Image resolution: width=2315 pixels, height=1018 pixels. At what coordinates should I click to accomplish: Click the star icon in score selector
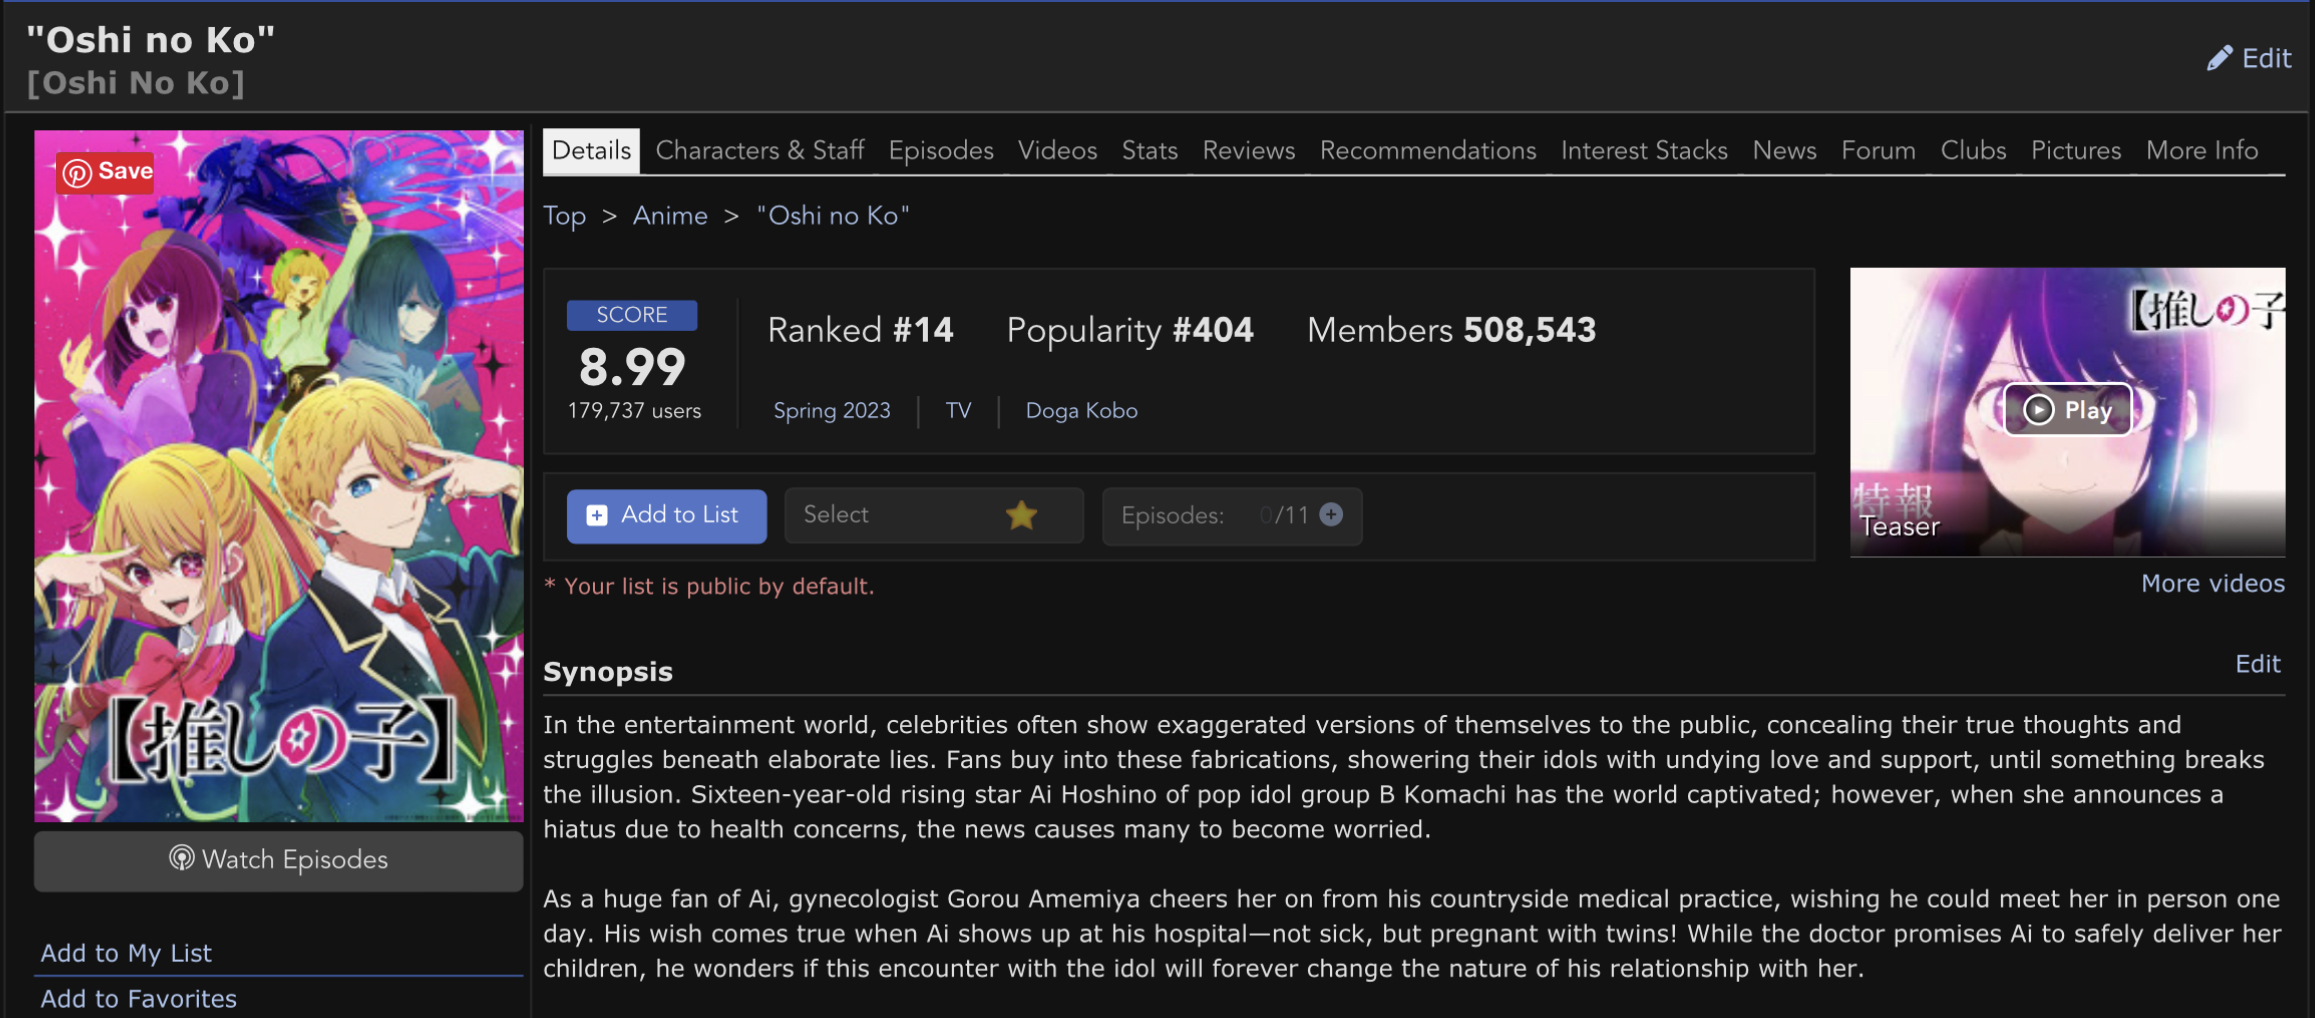pos(1021,515)
